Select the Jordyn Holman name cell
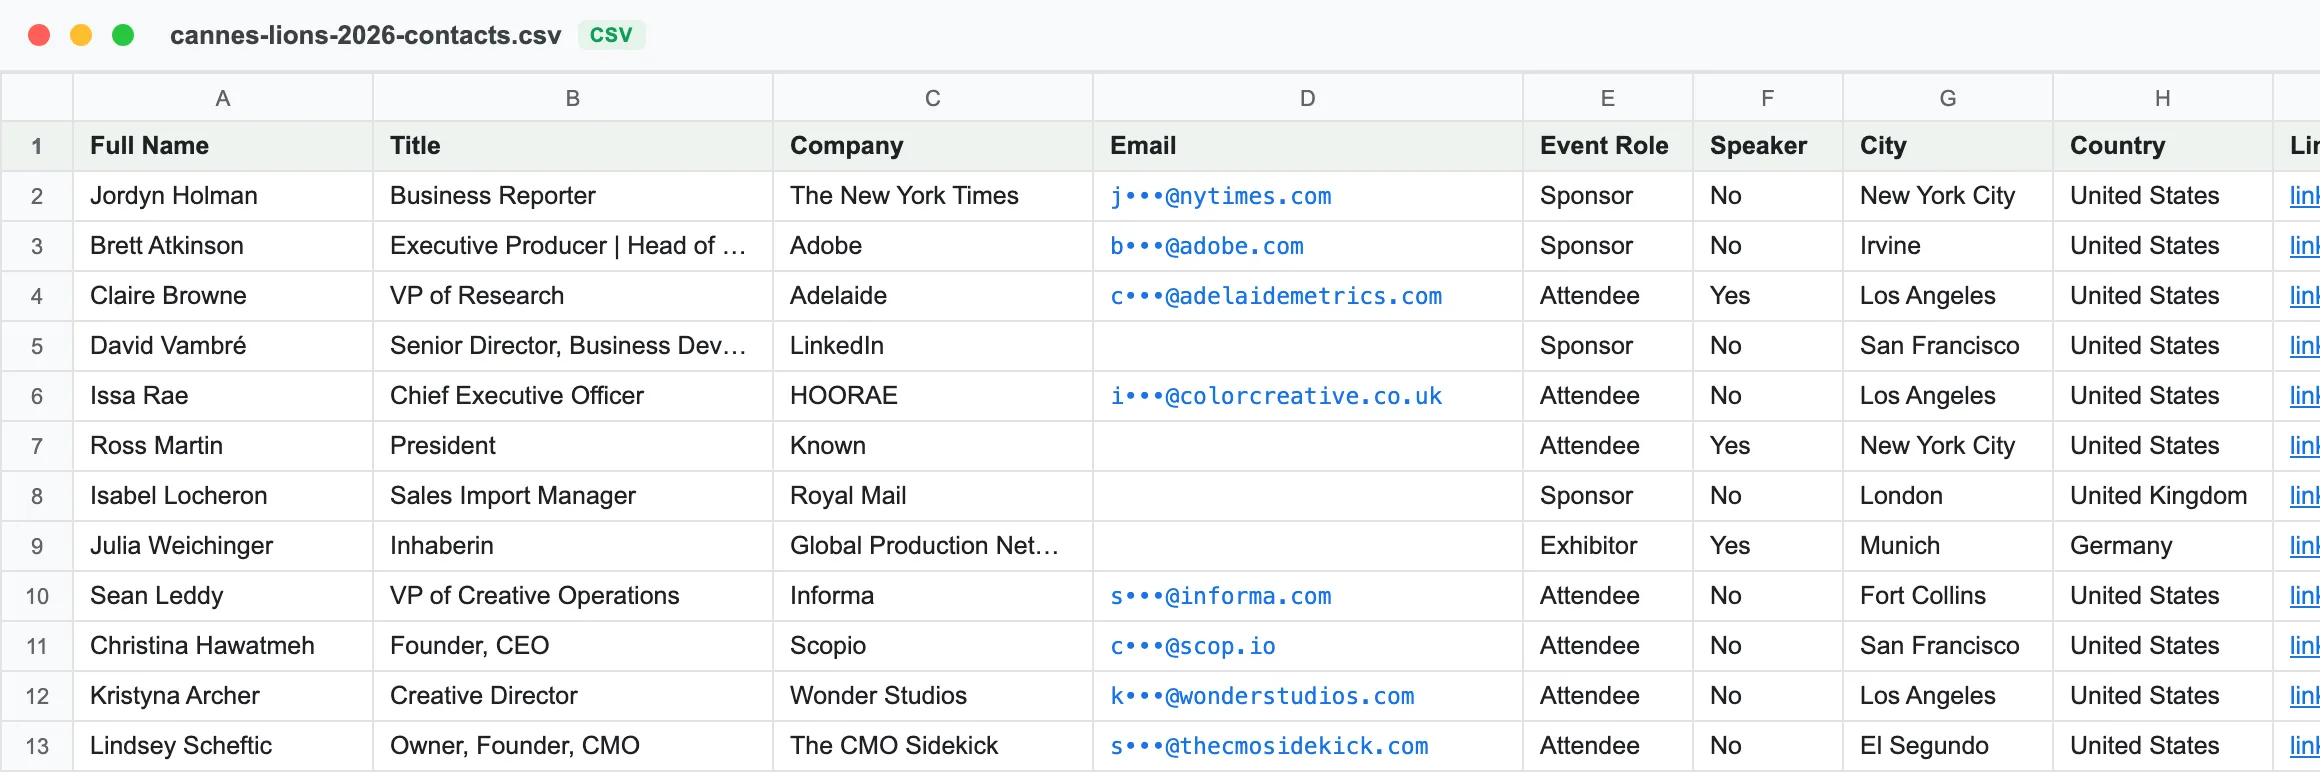The width and height of the screenshot is (2320, 772). (223, 196)
